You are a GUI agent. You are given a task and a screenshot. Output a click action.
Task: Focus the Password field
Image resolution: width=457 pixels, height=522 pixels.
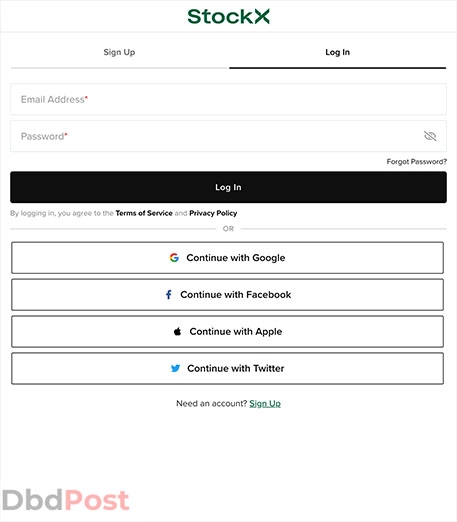pyautogui.click(x=228, y=136)
